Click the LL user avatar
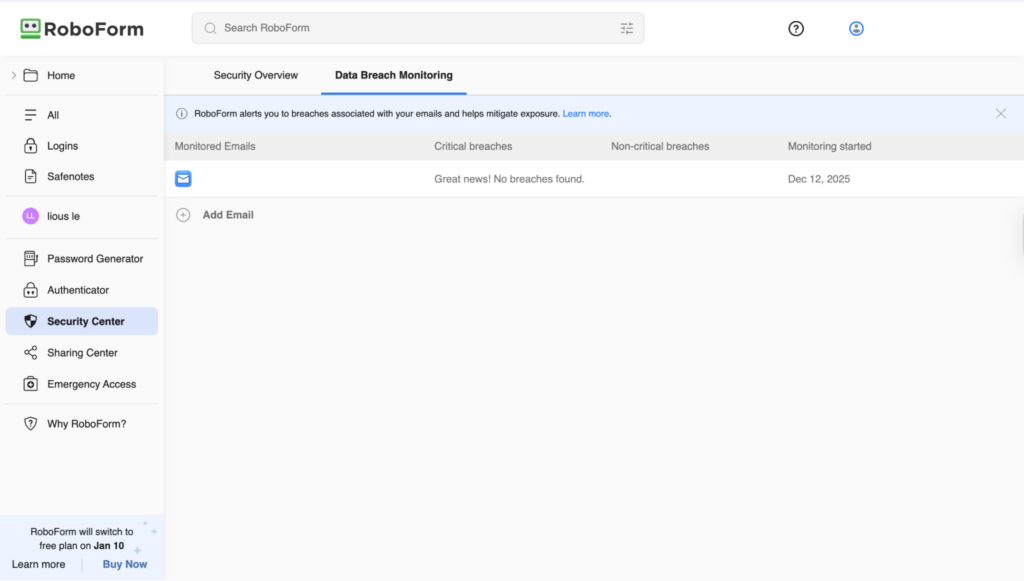The height and width of the screenshot is (581, 1024). [31, 216]
